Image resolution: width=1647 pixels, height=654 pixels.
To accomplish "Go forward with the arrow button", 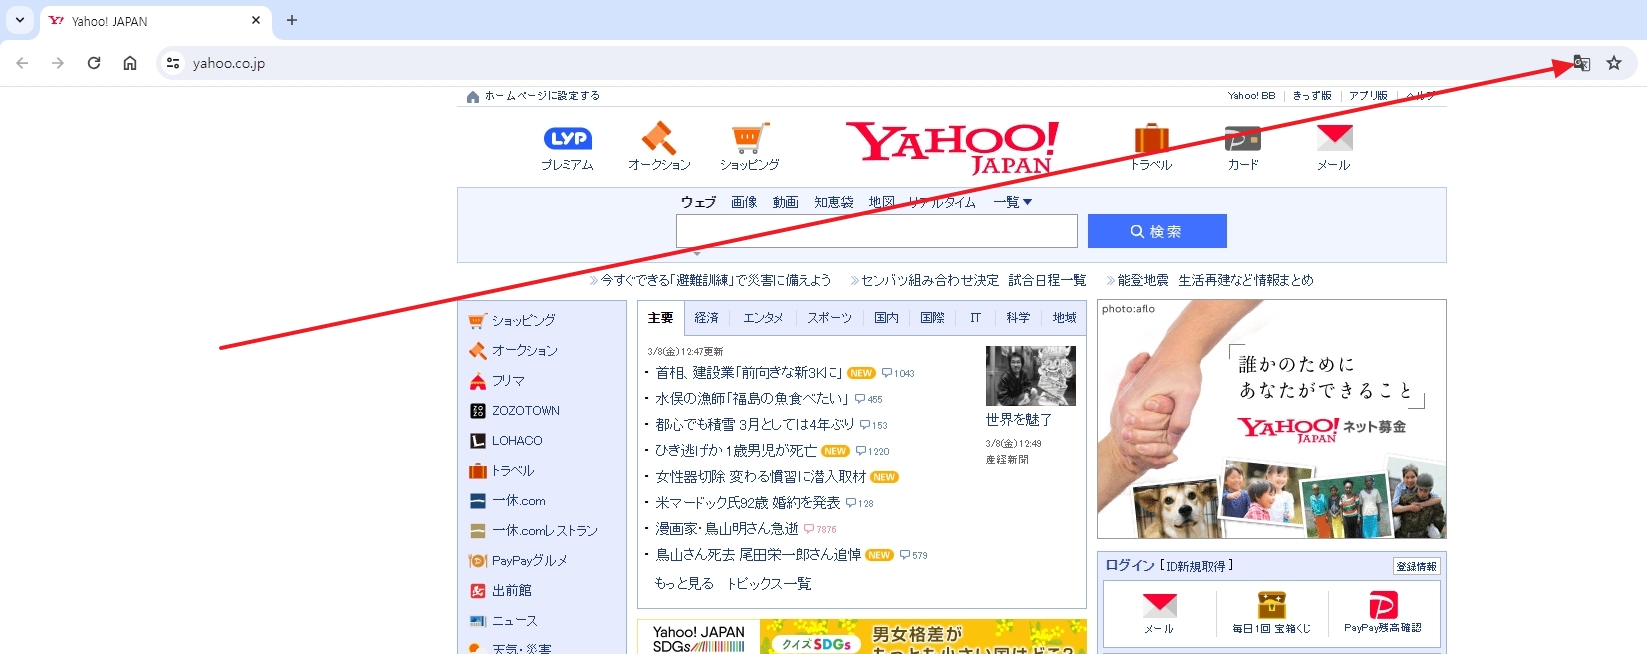I will click(x=58, y=63).
